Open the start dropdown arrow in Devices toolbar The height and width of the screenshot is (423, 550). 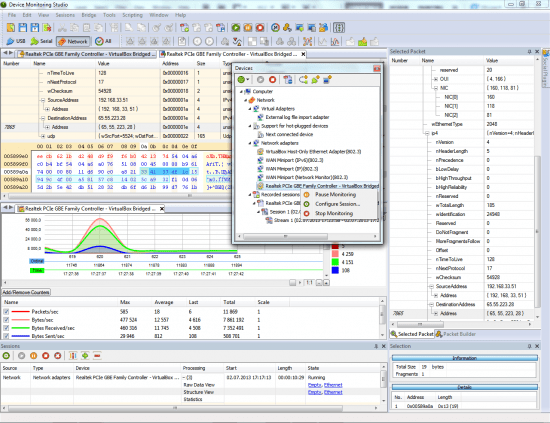pos(248,80)
